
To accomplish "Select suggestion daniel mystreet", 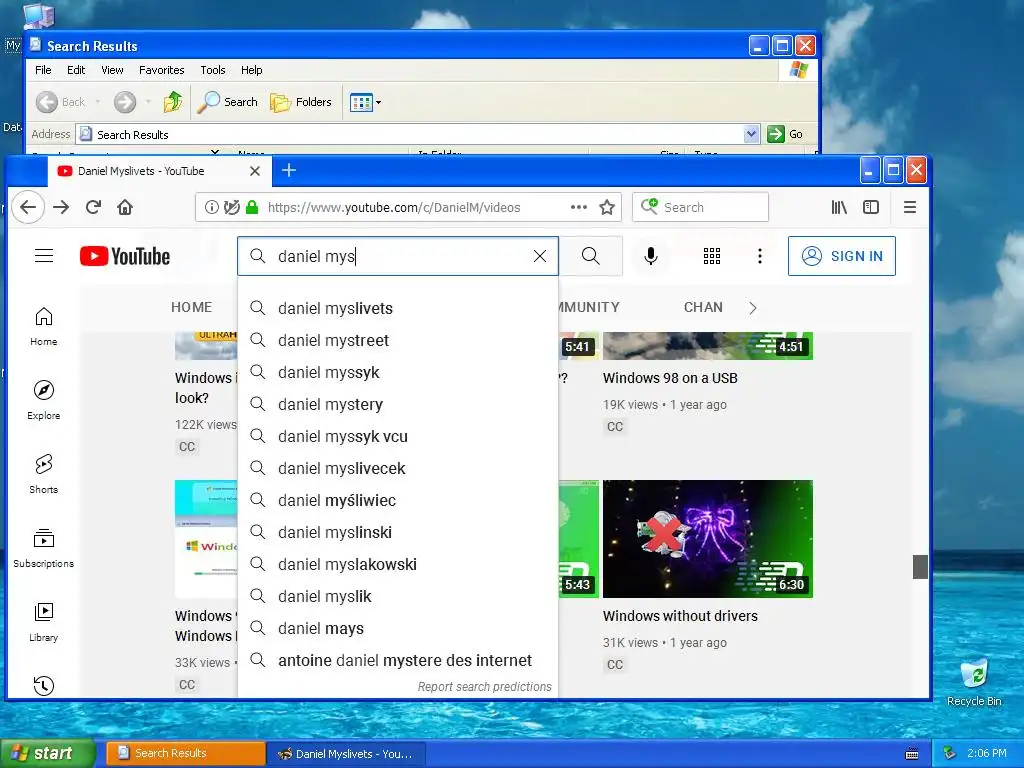I will pos(398,340).
